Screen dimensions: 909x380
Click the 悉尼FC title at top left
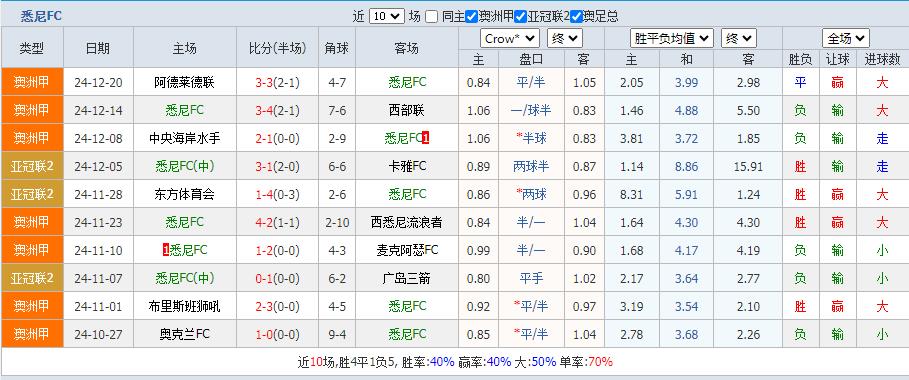click(x=41, y=16)
